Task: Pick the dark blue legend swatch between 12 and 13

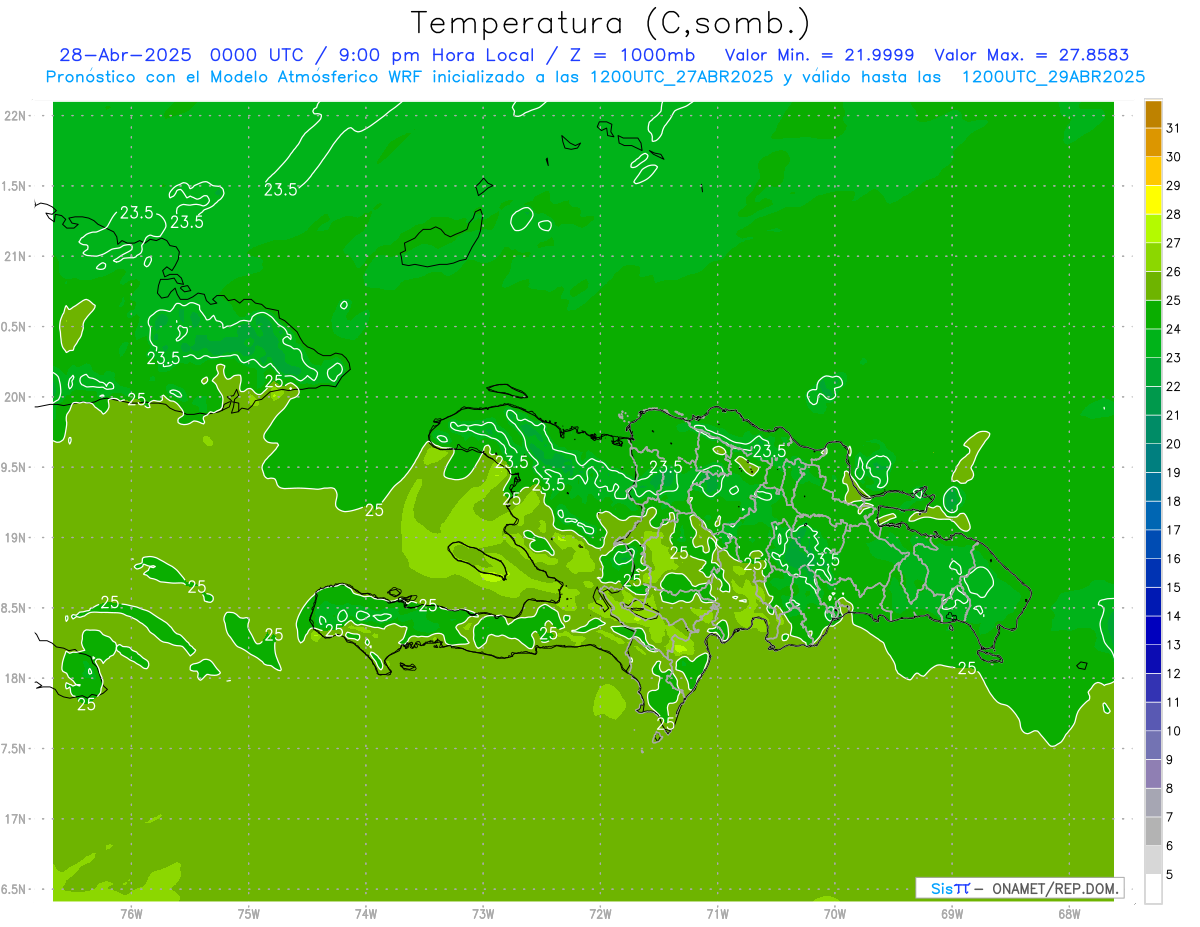Action: point(1153,659)
